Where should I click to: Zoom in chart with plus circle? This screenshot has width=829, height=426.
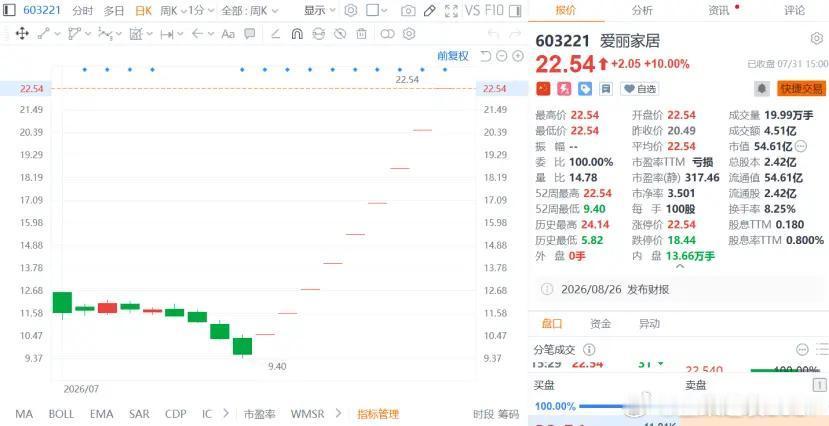518,56
